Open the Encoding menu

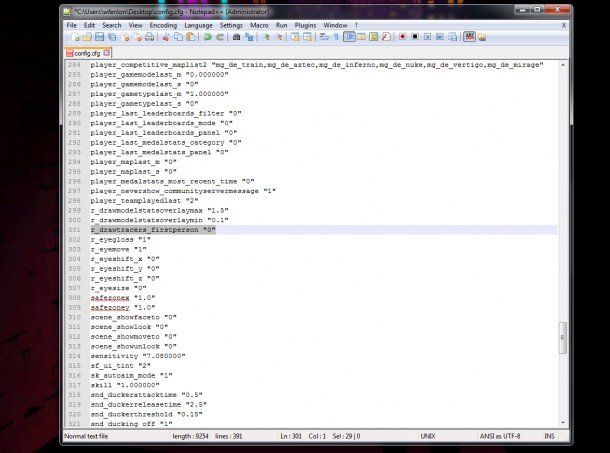click(x=163, y=25)
